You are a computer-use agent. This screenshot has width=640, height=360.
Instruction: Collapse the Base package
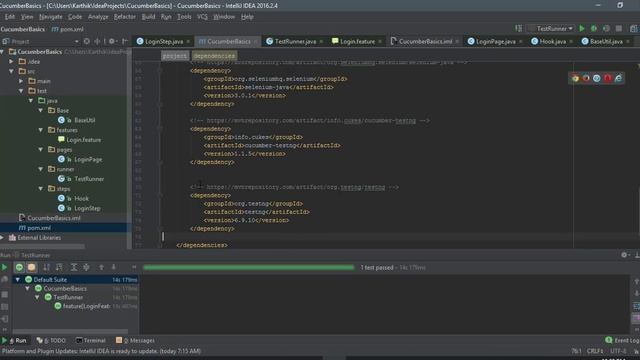(41, 111)
